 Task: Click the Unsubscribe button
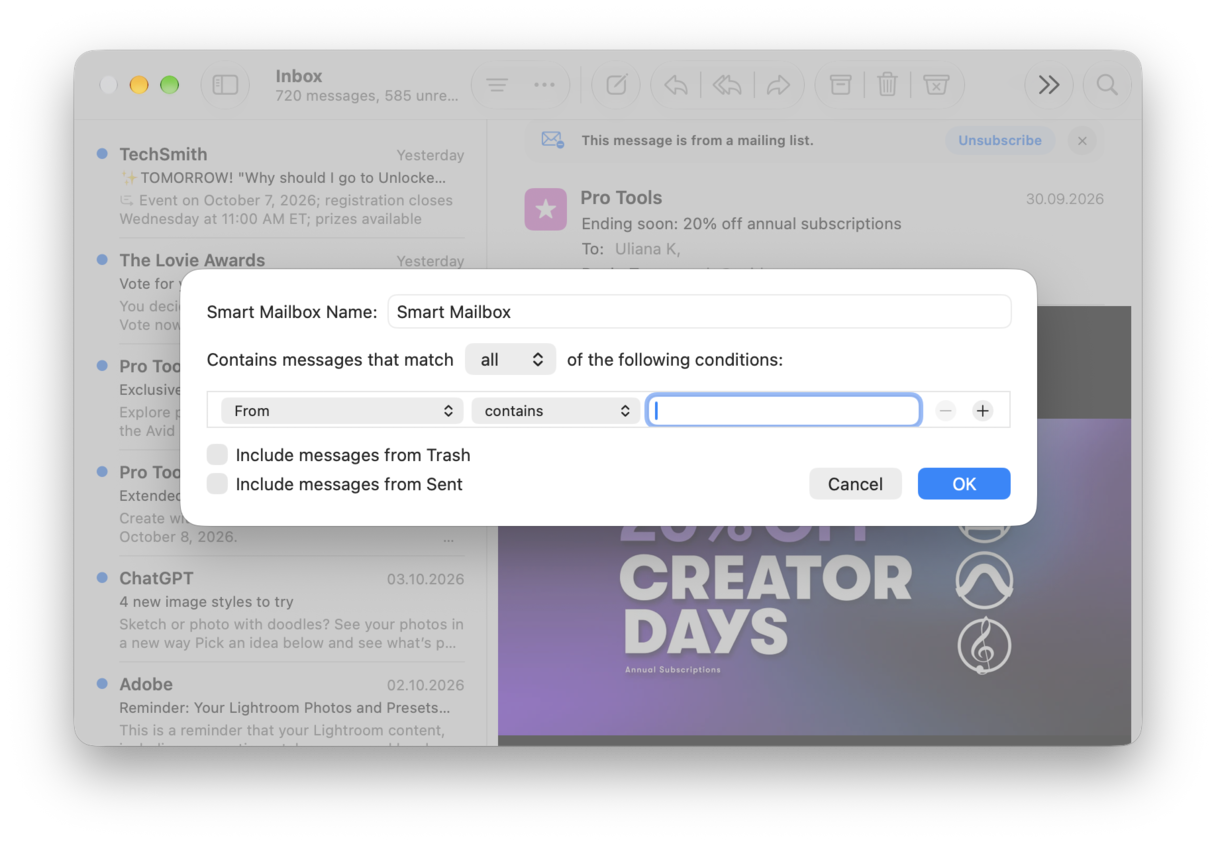click(1000, 141)
